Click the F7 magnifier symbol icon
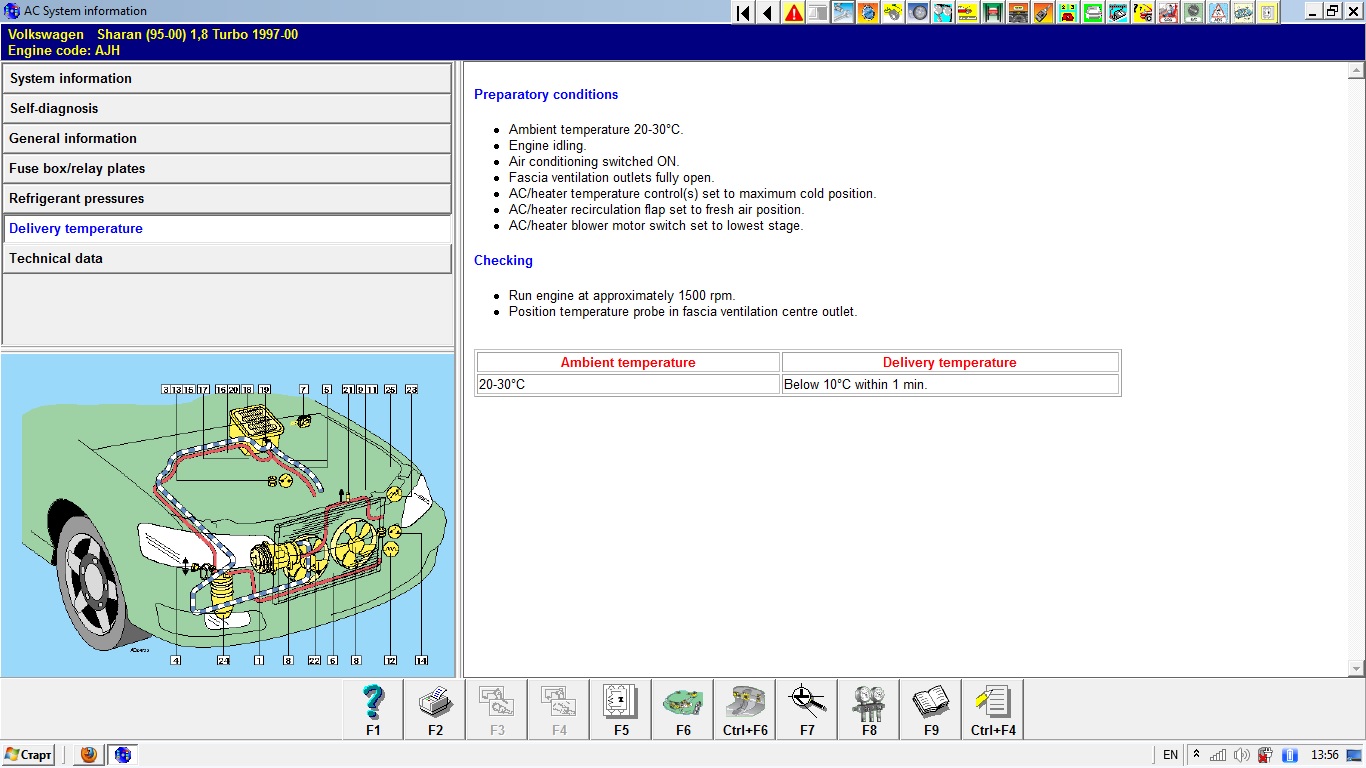The image size is (1366, 768). coord(807,709)
